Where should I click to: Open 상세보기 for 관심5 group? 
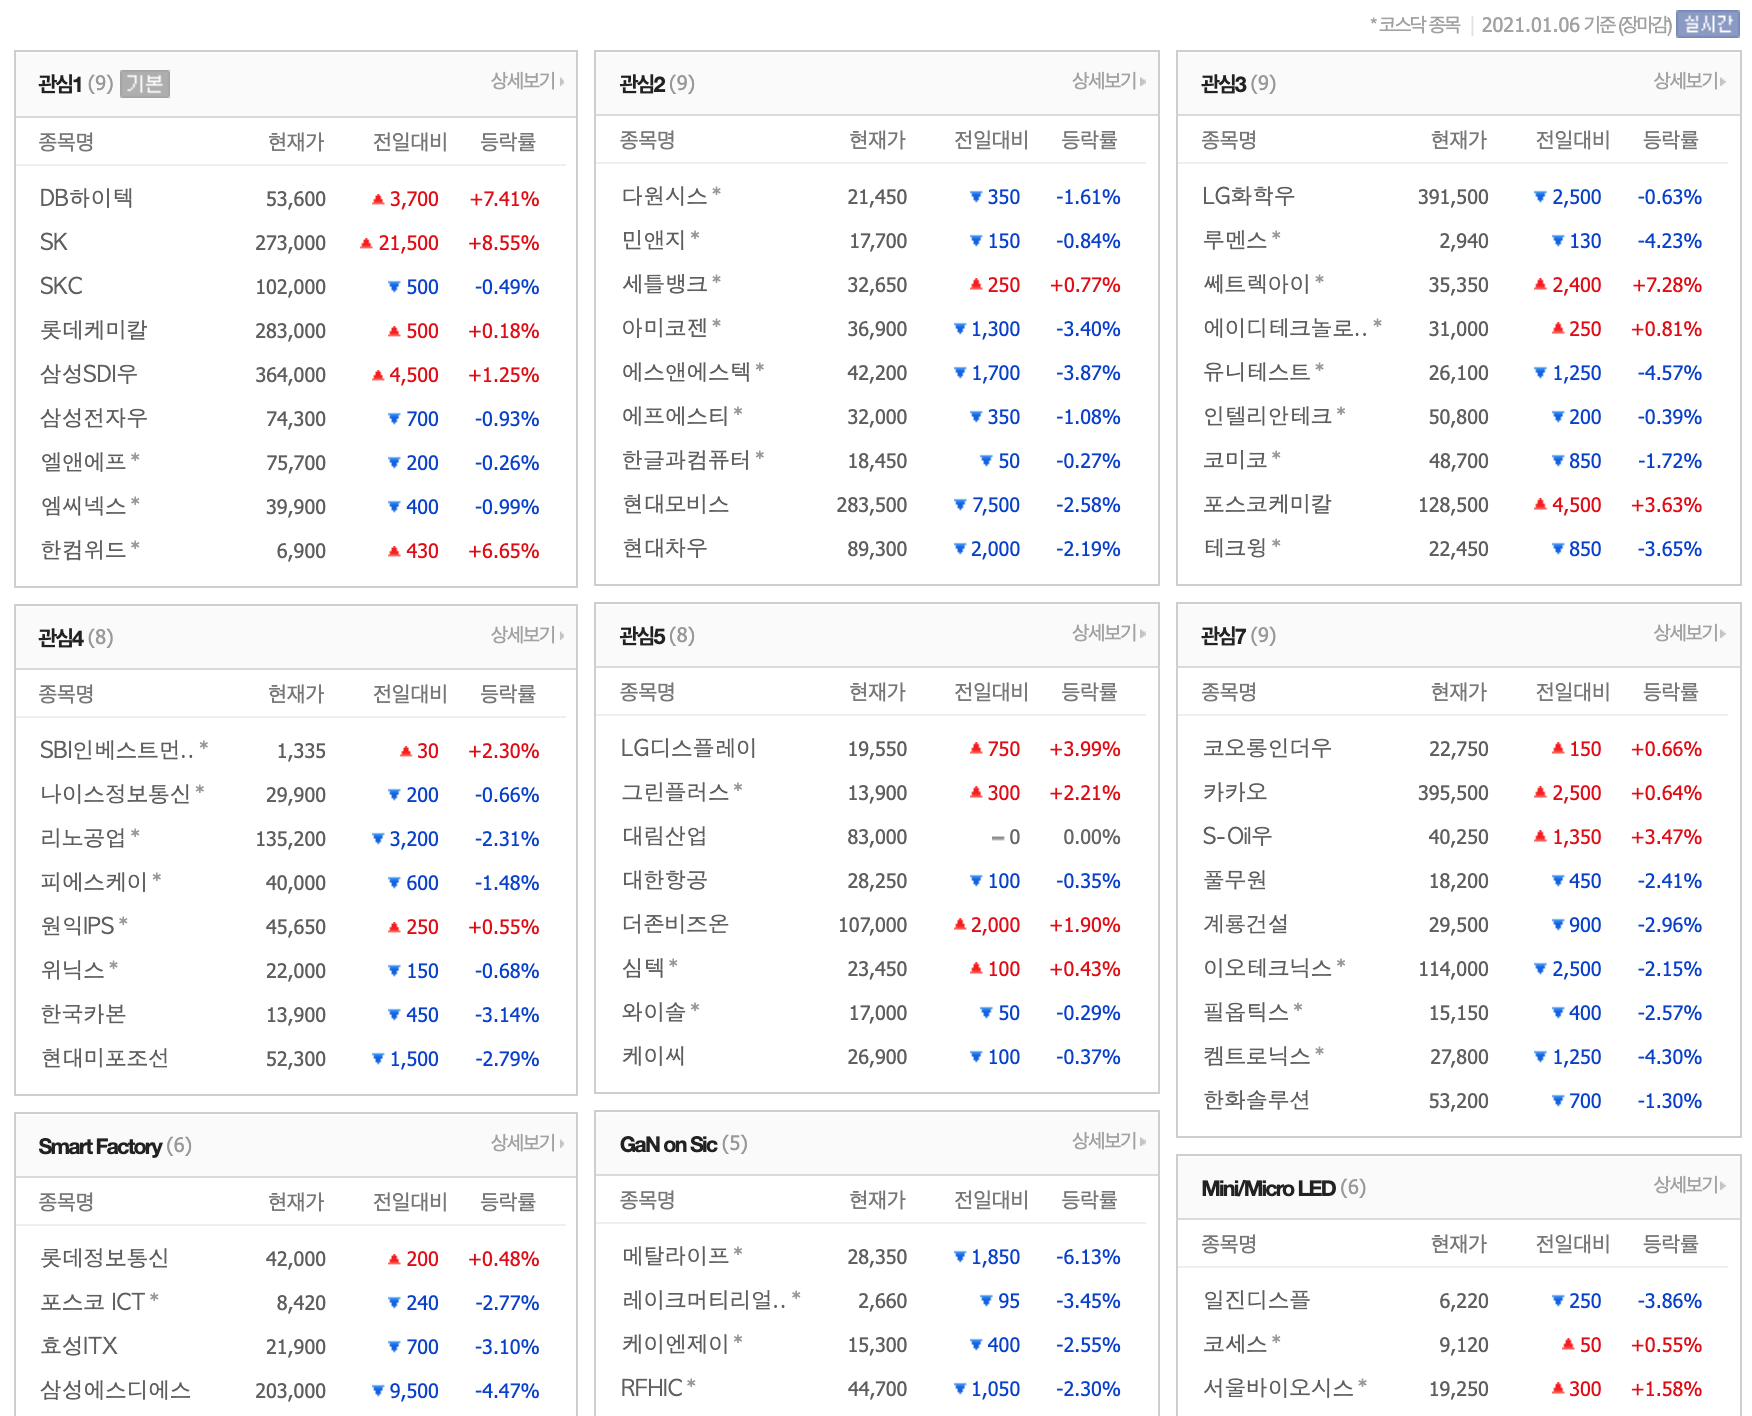pyautogui.click(x=1109, y=633)
